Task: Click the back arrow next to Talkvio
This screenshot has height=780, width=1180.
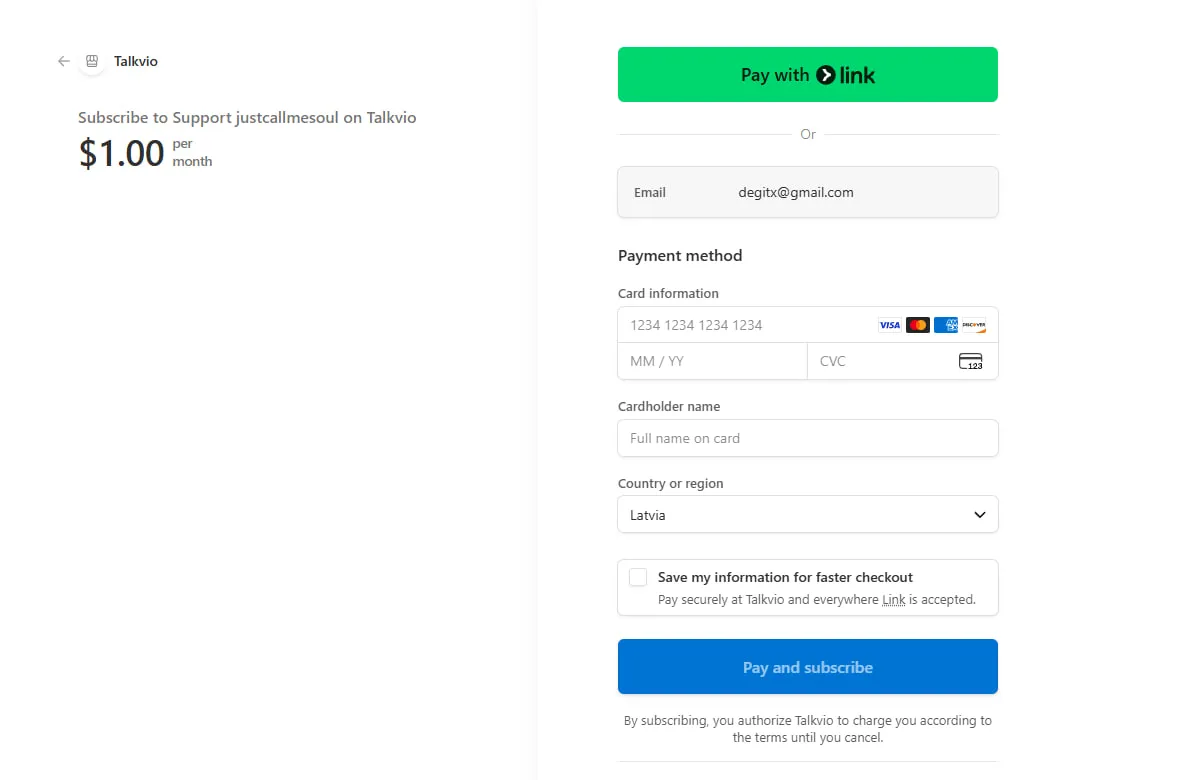Action: click(64, 61)
